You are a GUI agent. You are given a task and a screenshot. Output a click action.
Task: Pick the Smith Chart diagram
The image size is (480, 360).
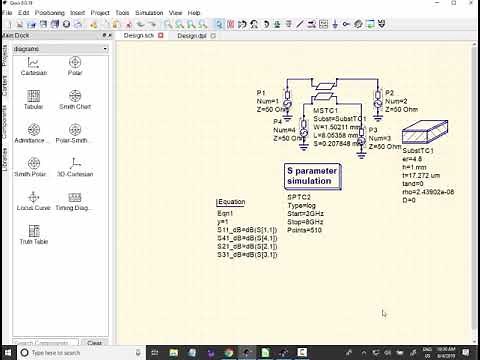pyautogui.click(x=75, y=100)
